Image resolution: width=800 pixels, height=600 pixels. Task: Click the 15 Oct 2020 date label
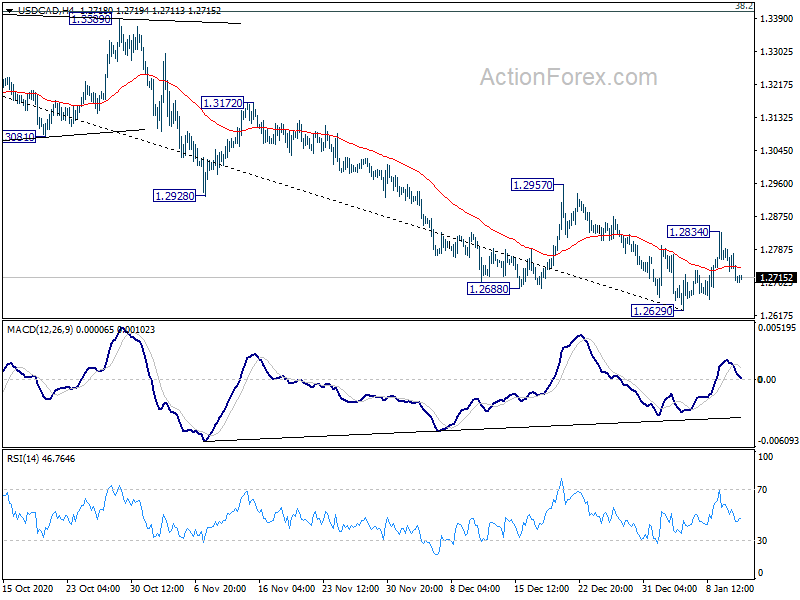(x=28, y=589)
